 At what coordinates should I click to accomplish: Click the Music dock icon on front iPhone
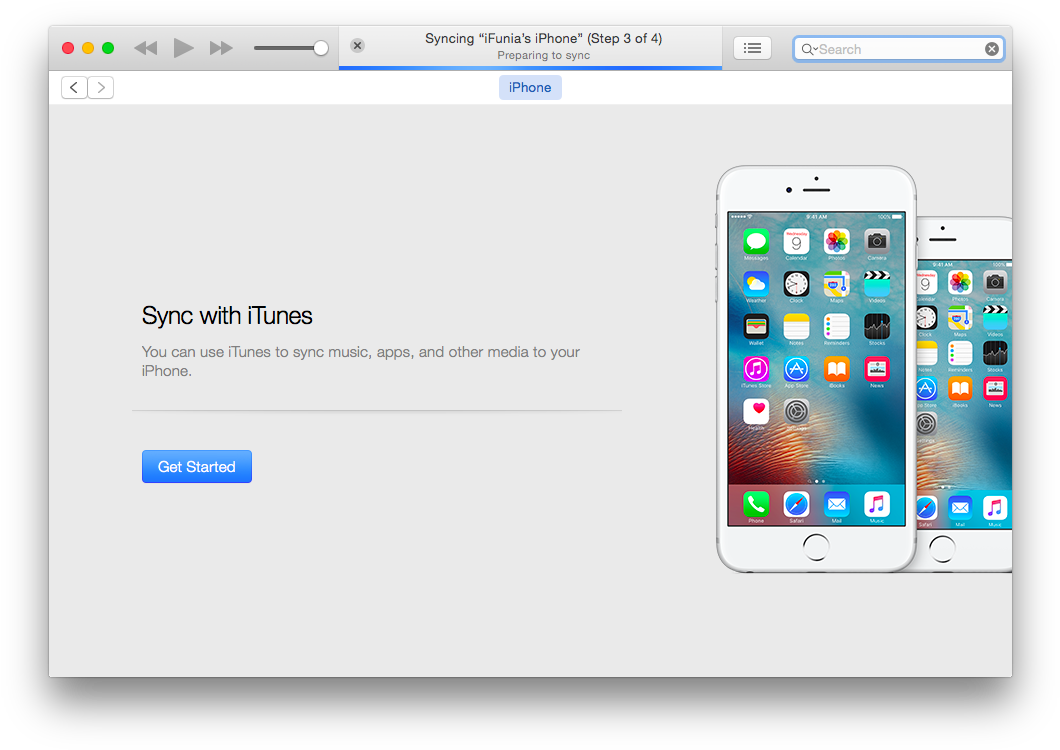pos(877,504)
